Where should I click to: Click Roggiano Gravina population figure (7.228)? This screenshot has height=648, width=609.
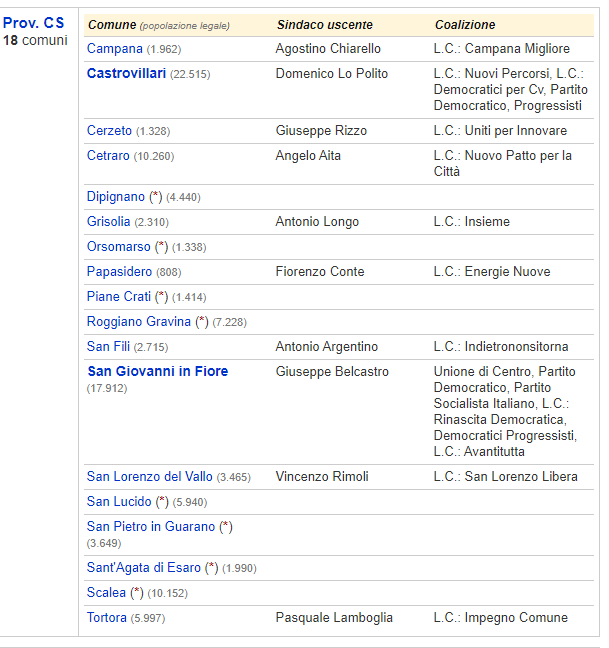click(230, 322)
